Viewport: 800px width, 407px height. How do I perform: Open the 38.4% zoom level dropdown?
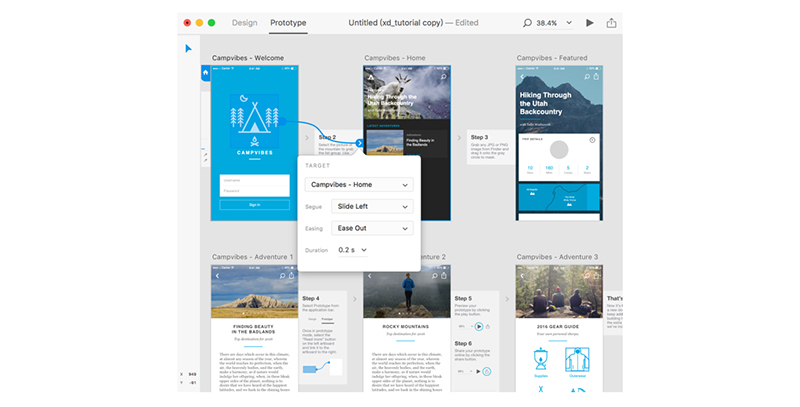point(555,22)
